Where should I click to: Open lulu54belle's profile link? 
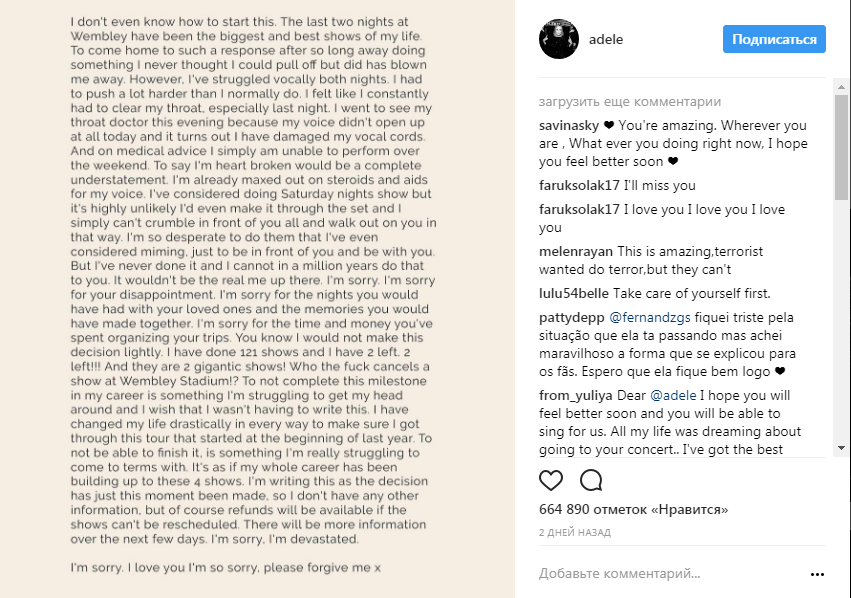coord(575,294)
